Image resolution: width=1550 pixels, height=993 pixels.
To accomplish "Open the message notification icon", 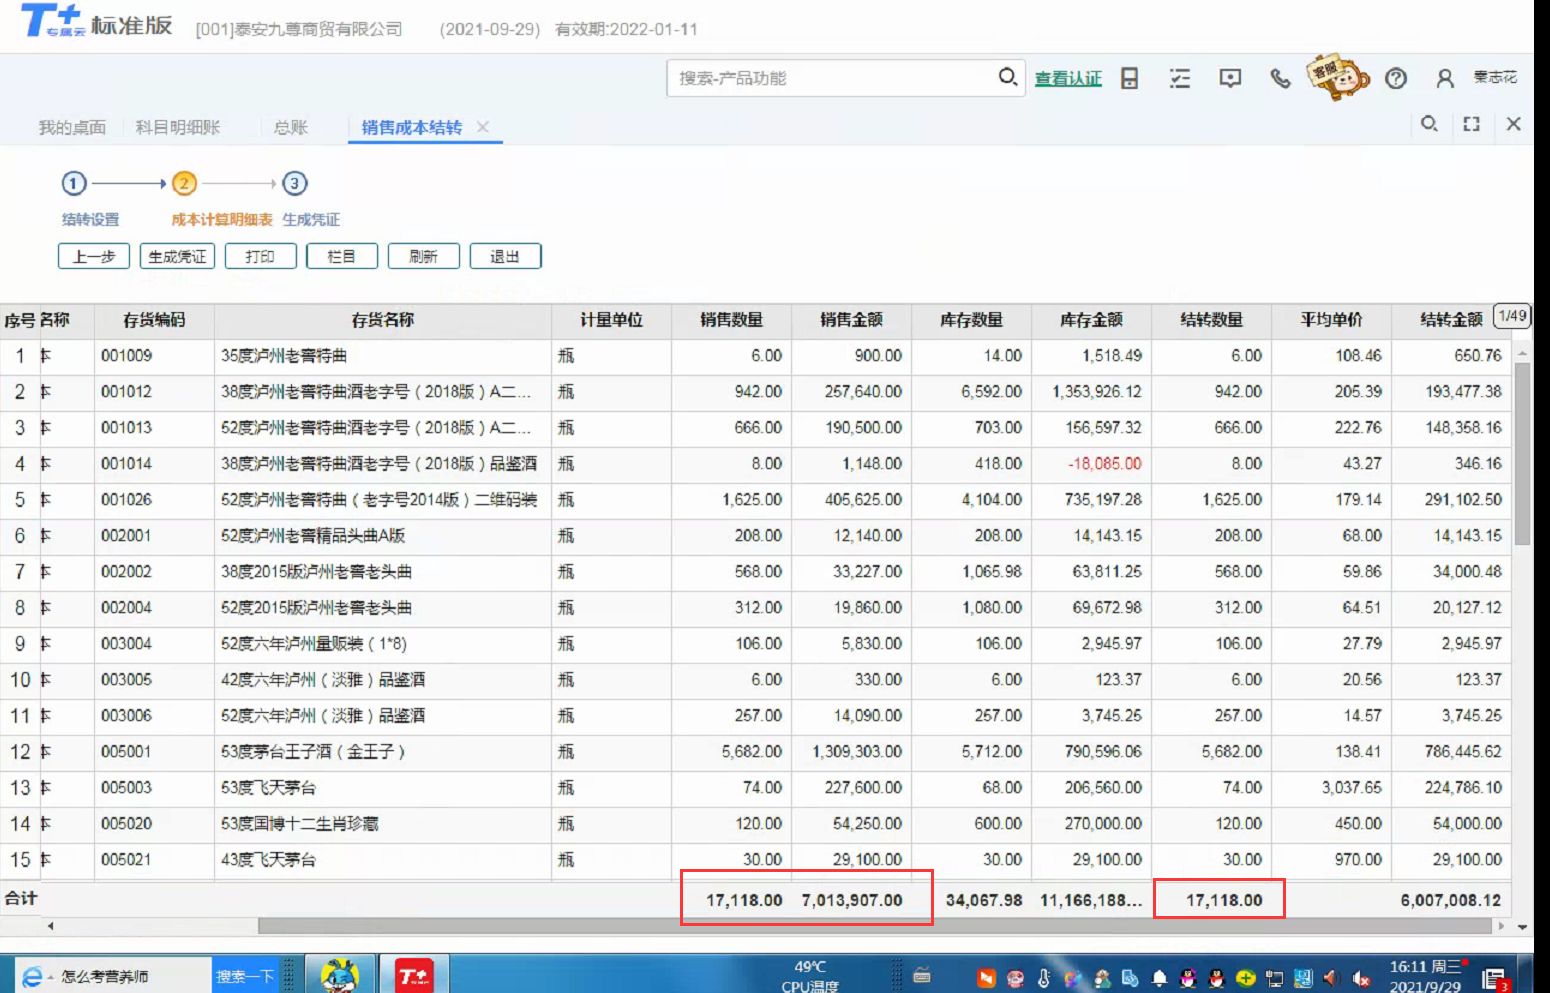I will [1230, 78].
